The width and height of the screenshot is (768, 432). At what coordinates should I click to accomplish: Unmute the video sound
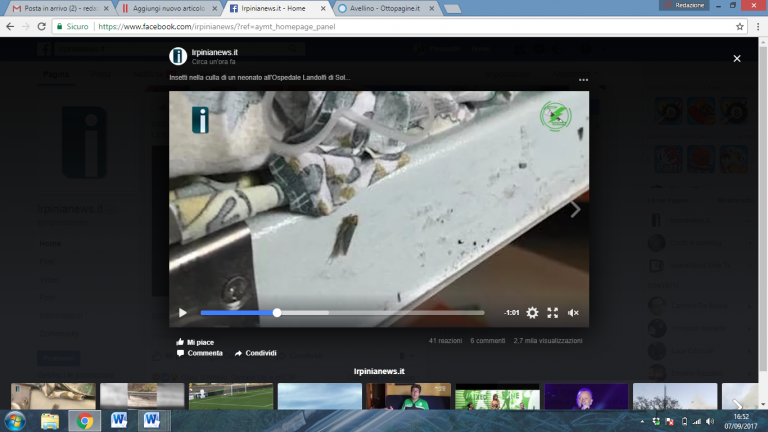[573, 312]
